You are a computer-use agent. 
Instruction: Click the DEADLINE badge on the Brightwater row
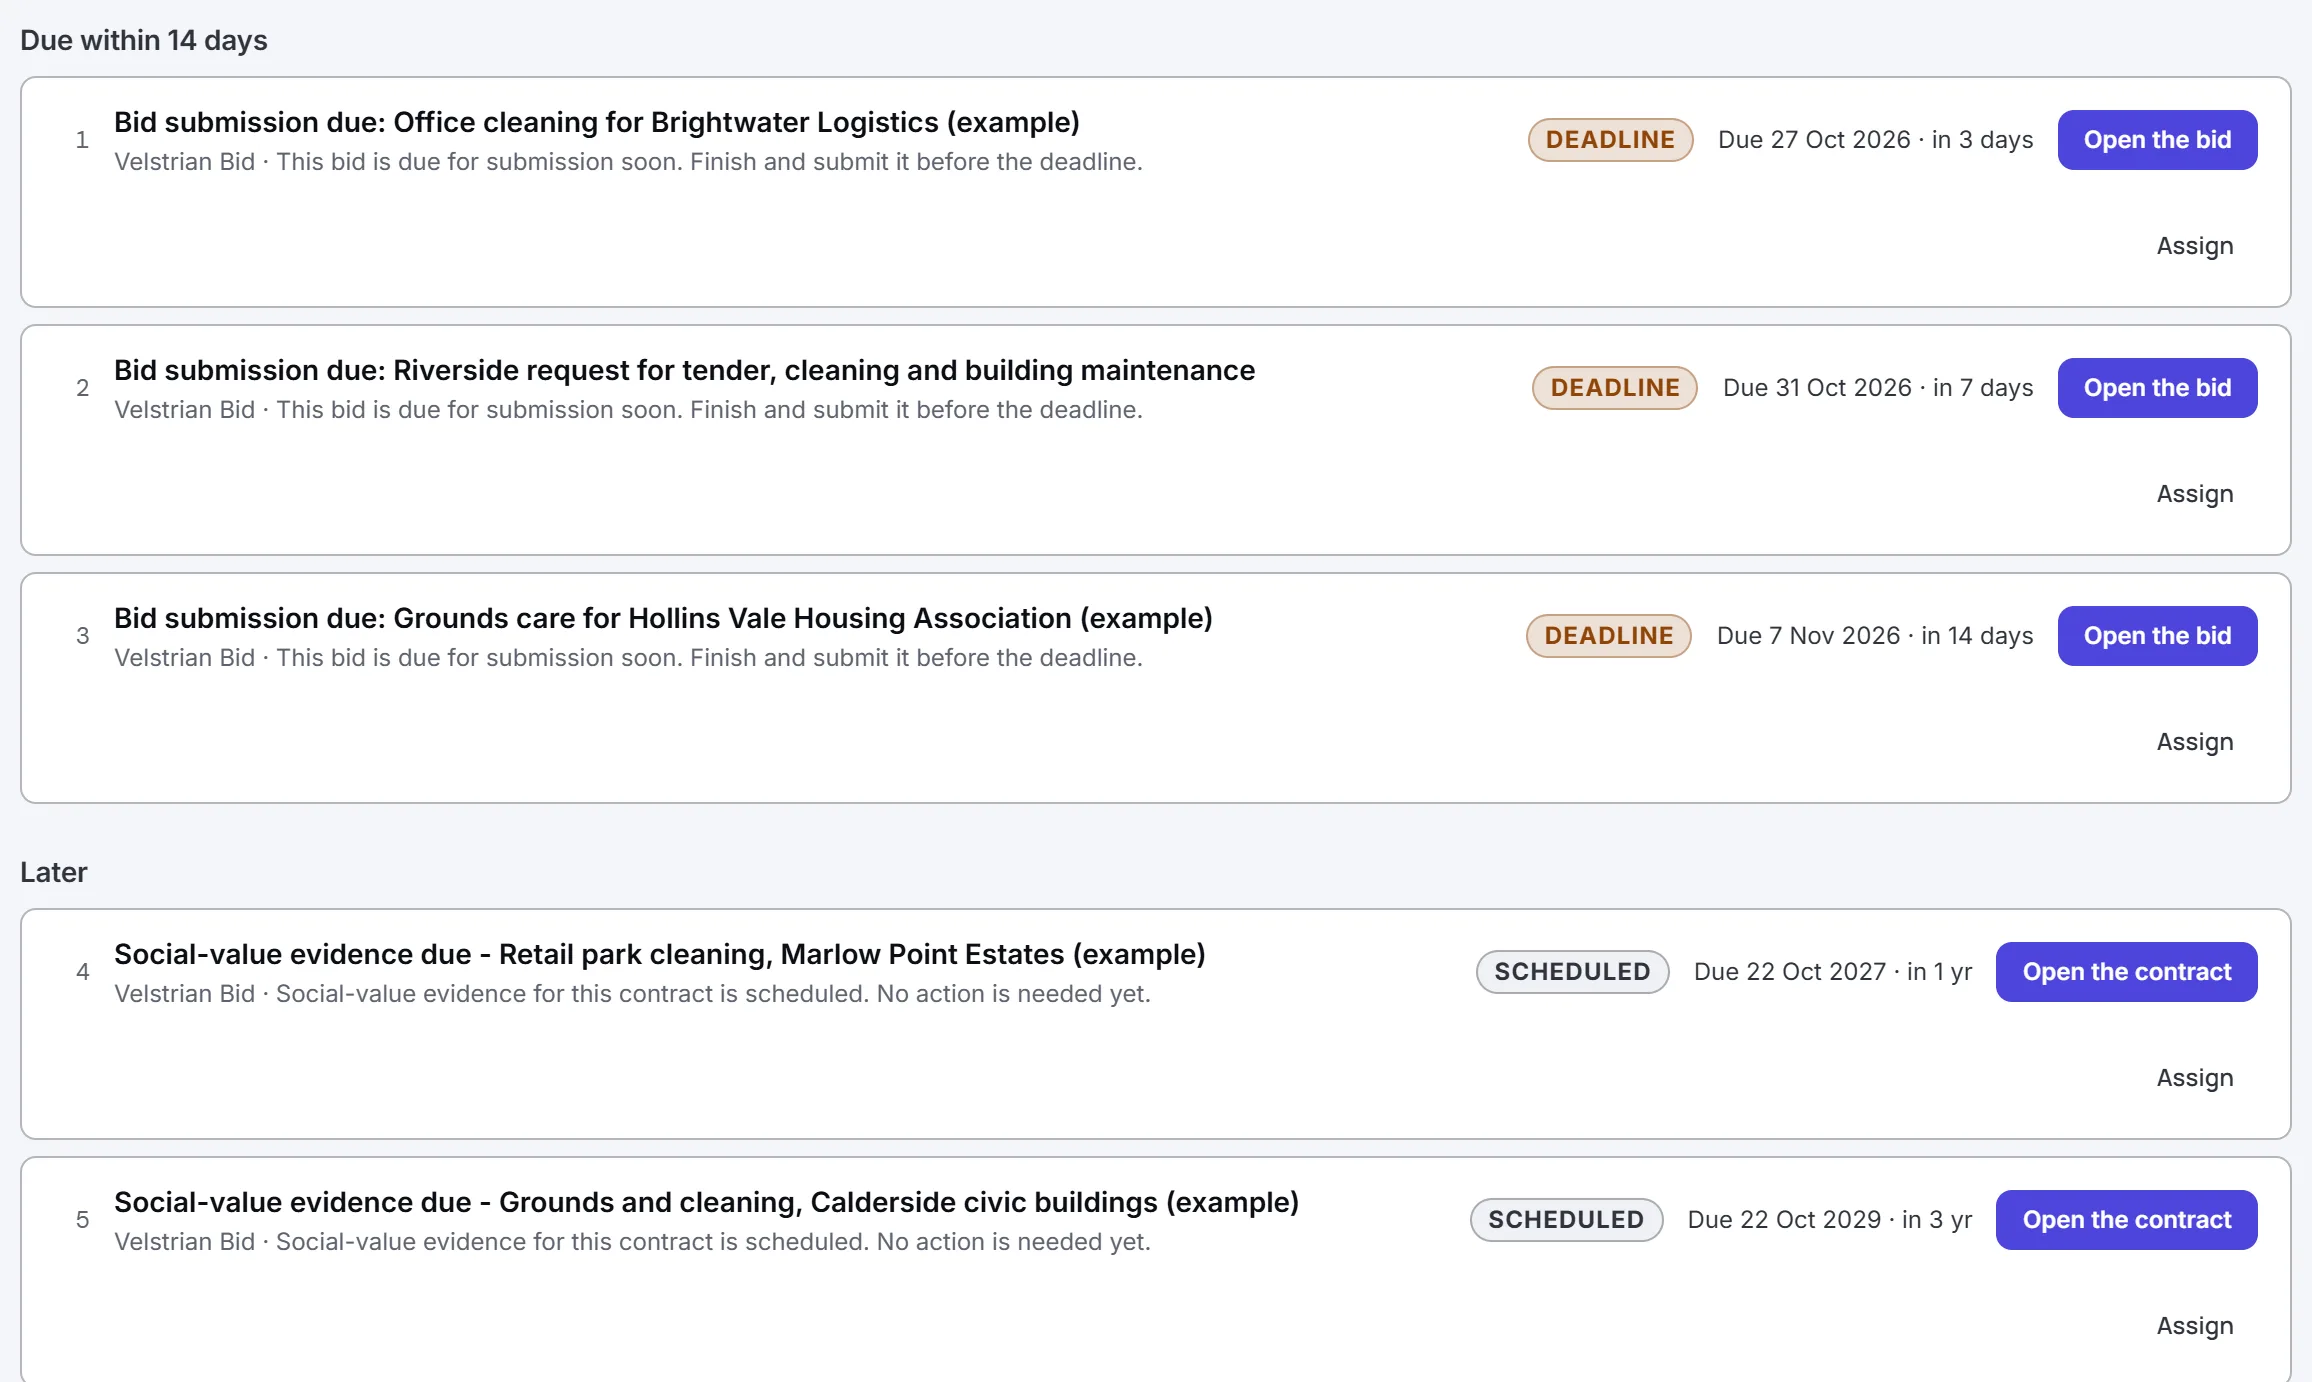coord(1610,140)
